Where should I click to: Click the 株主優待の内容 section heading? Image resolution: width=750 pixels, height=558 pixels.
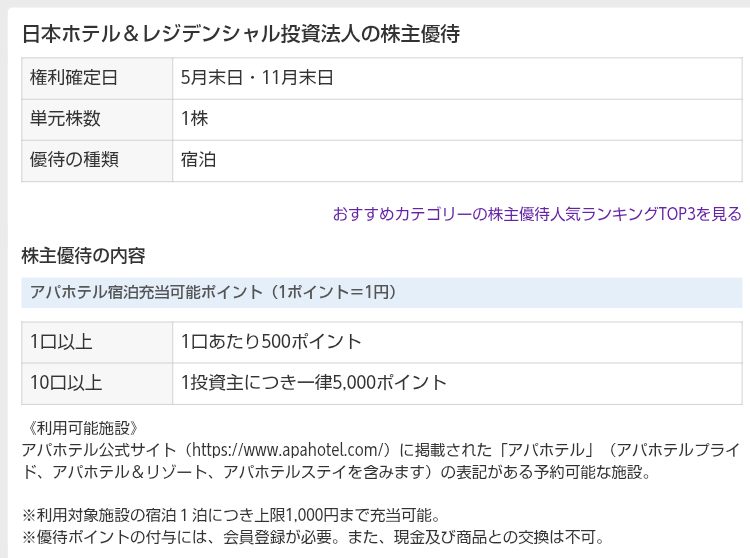tap(83, 256)
